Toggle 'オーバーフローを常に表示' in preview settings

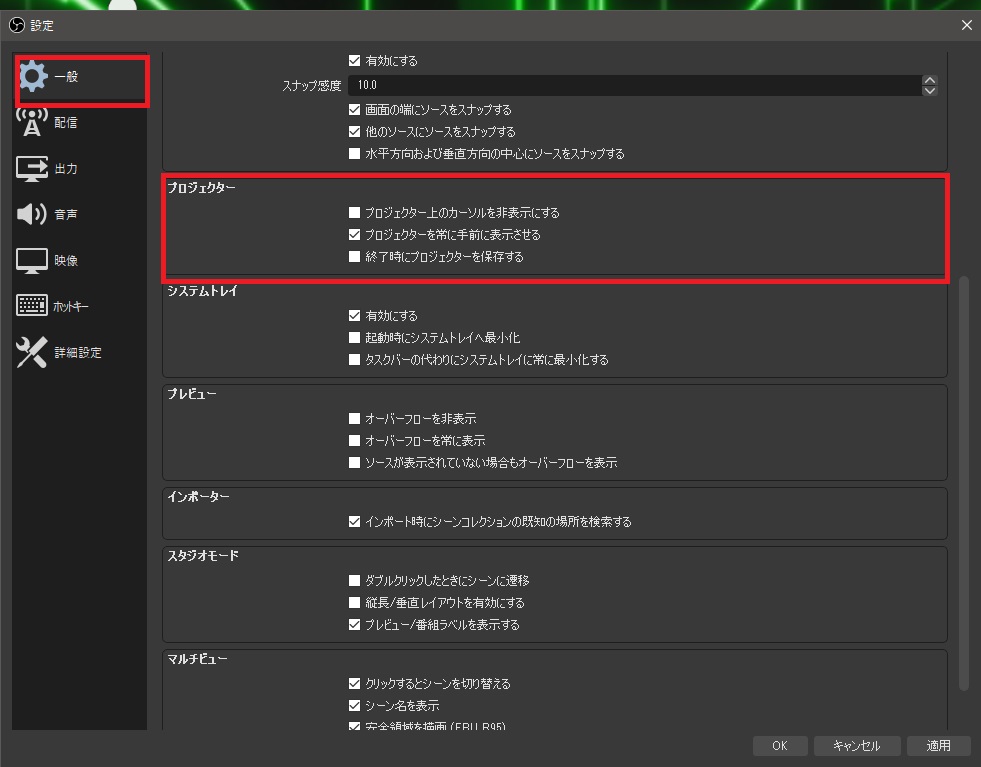point(355,440)
